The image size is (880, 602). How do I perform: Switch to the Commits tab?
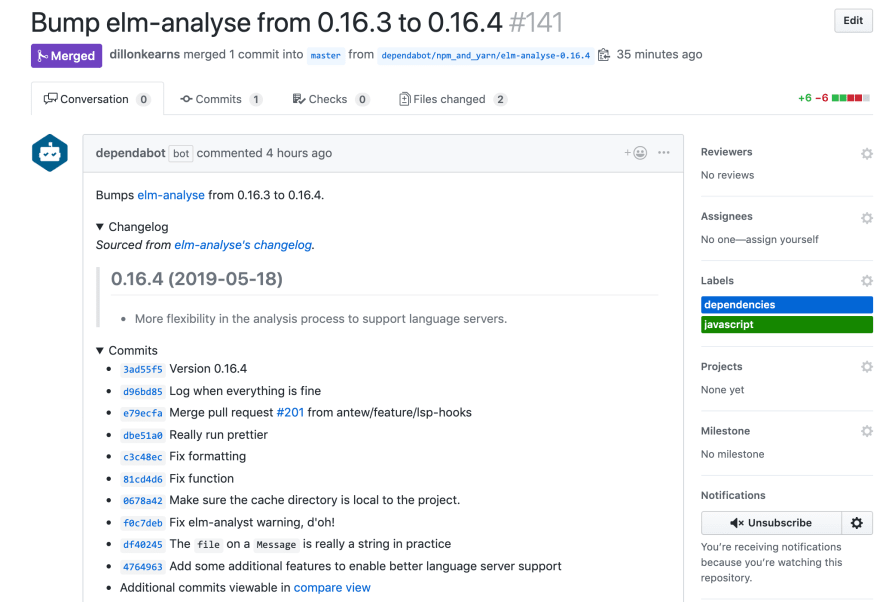[x=221, y=99]
